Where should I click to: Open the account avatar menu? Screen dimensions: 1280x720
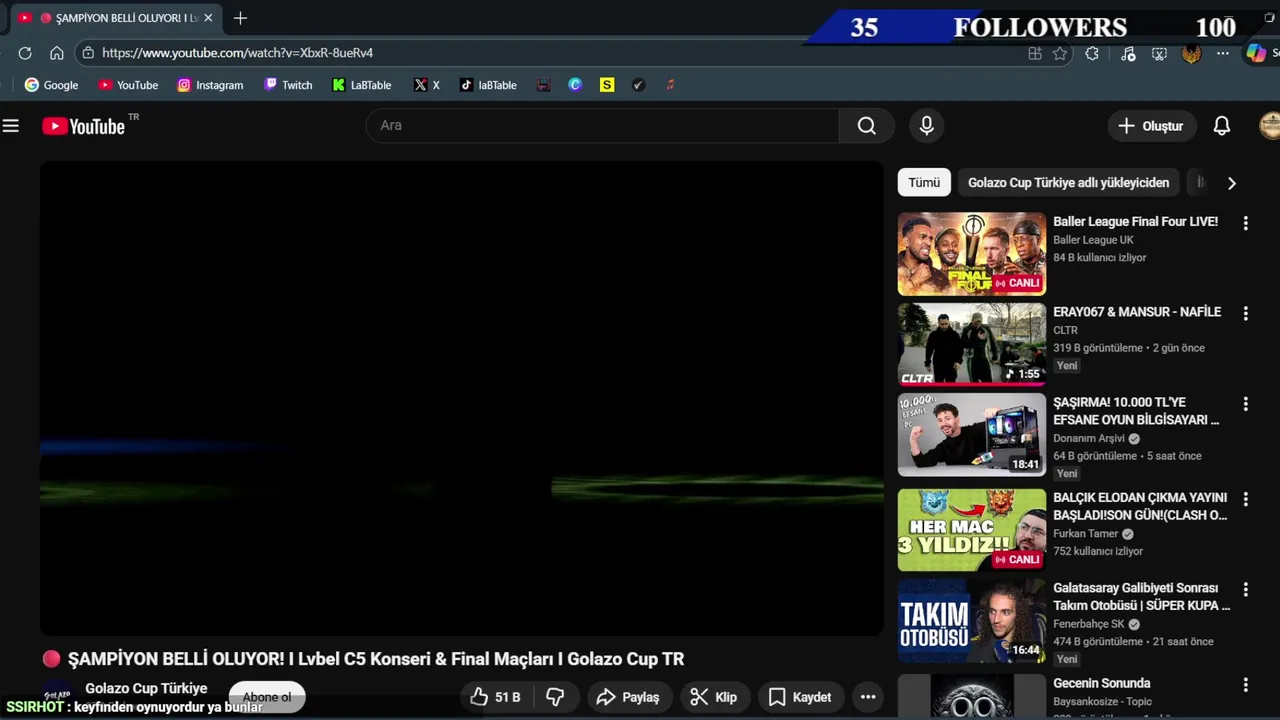[1270, 126]
